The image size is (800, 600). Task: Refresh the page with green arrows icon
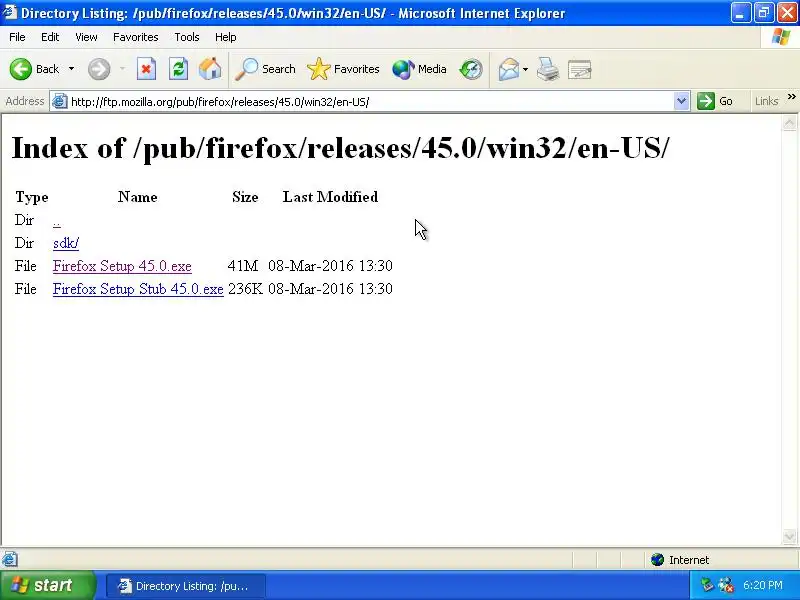coord(178,69)
